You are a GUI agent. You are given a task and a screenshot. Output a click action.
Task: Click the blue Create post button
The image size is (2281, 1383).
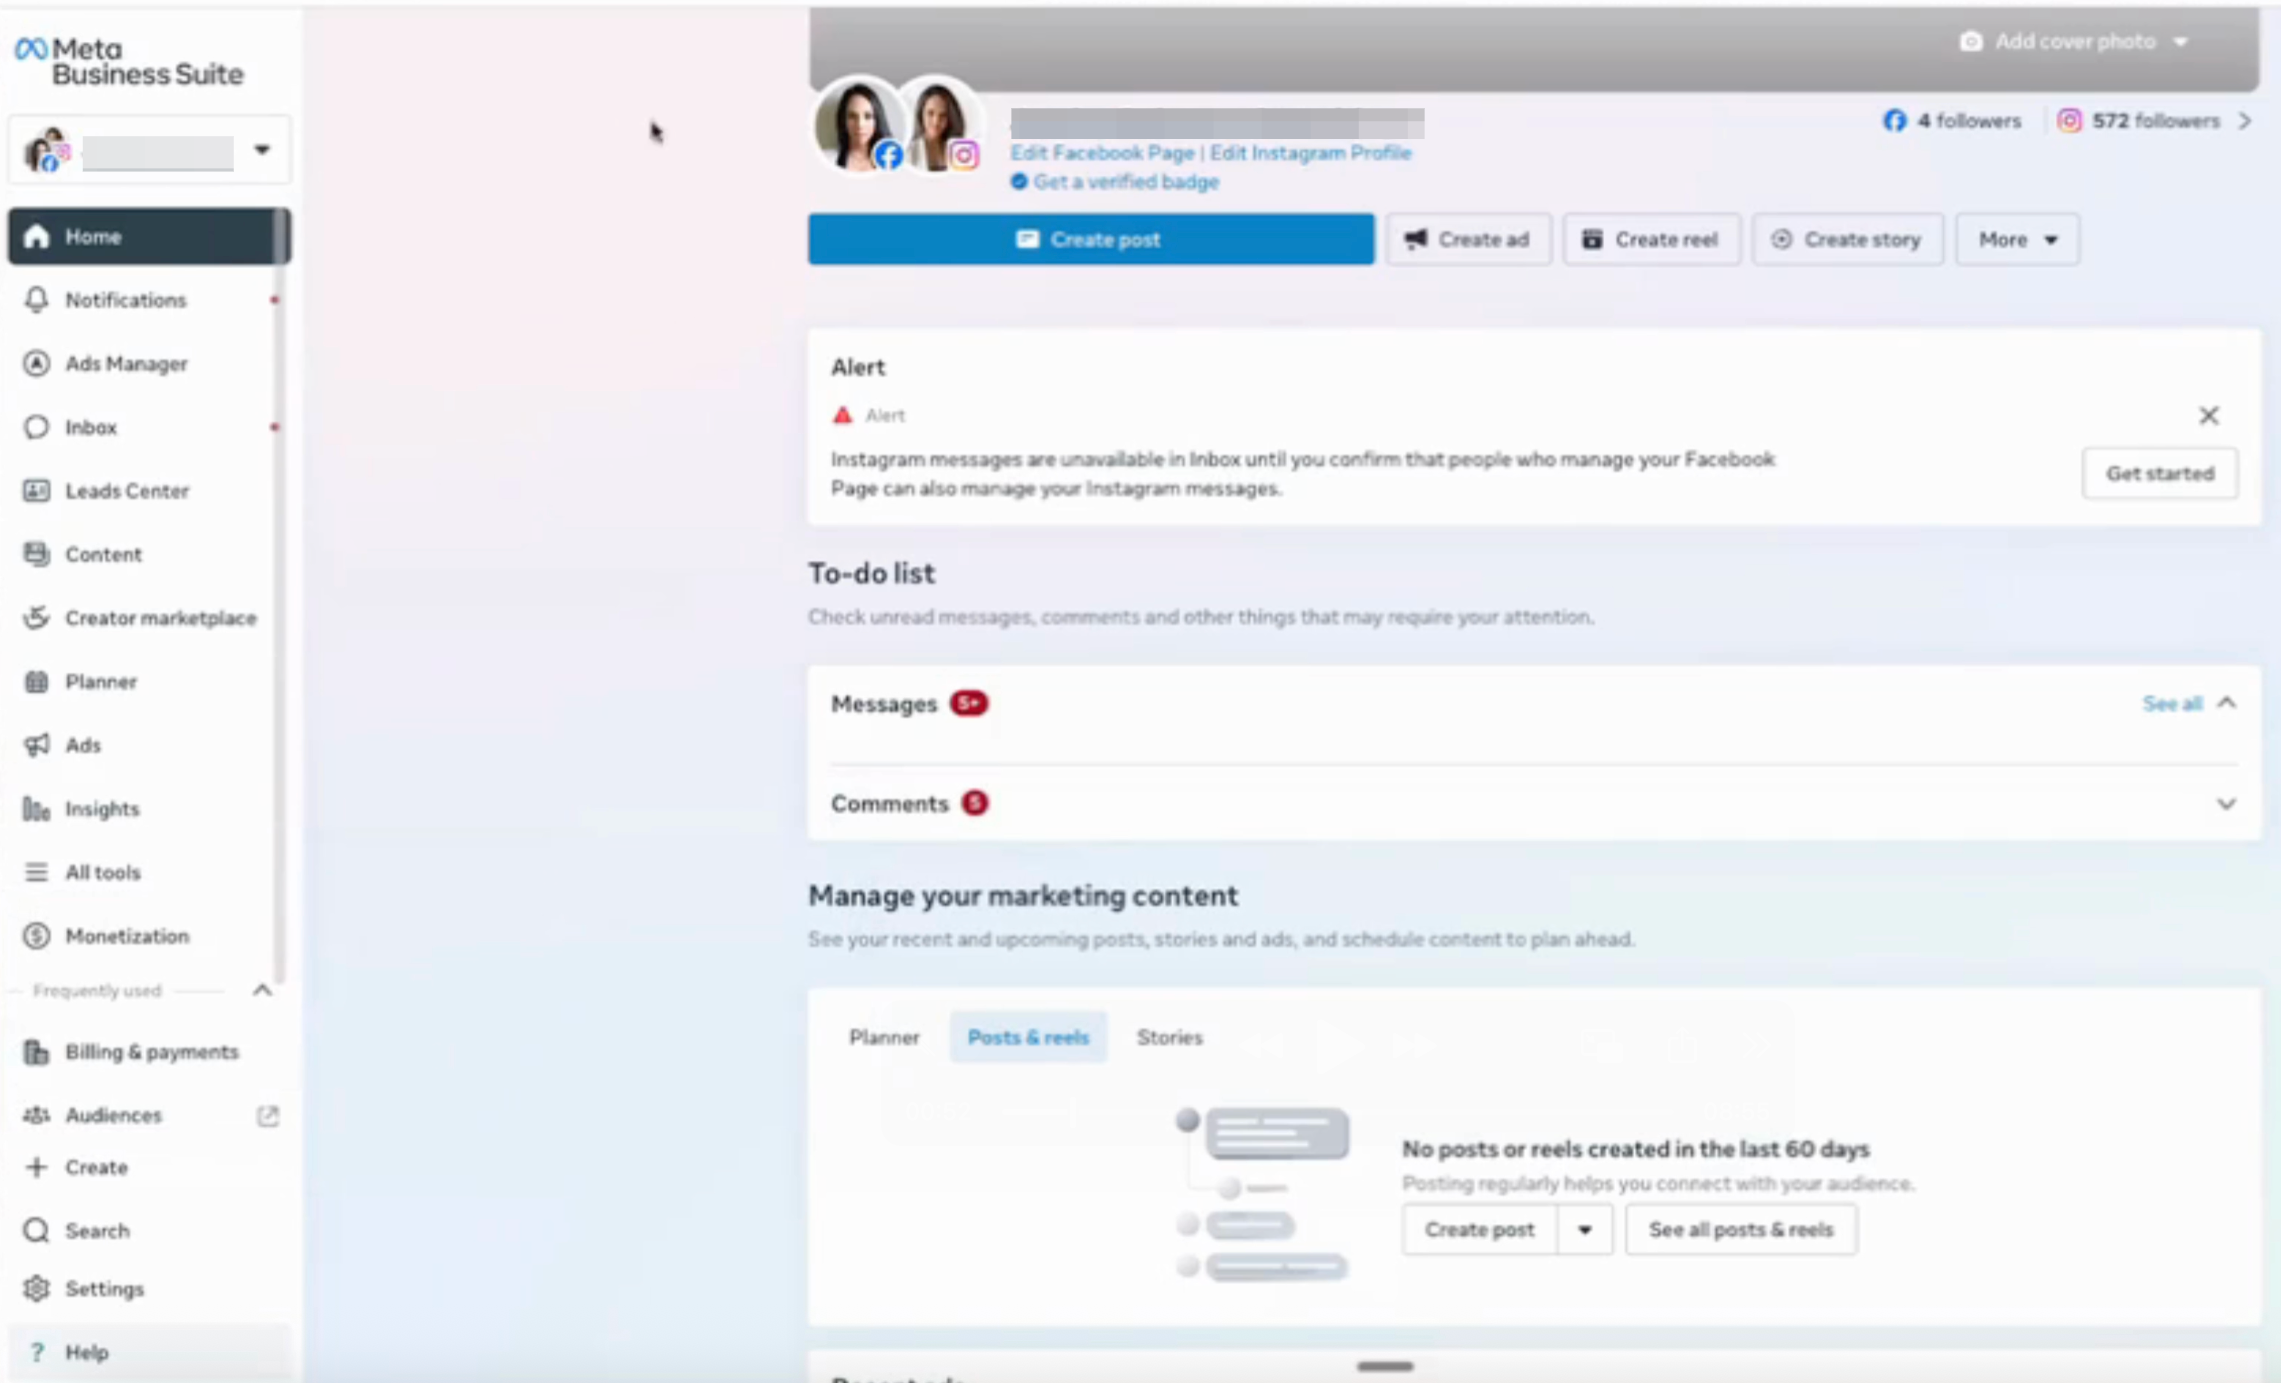[1091, 239]
